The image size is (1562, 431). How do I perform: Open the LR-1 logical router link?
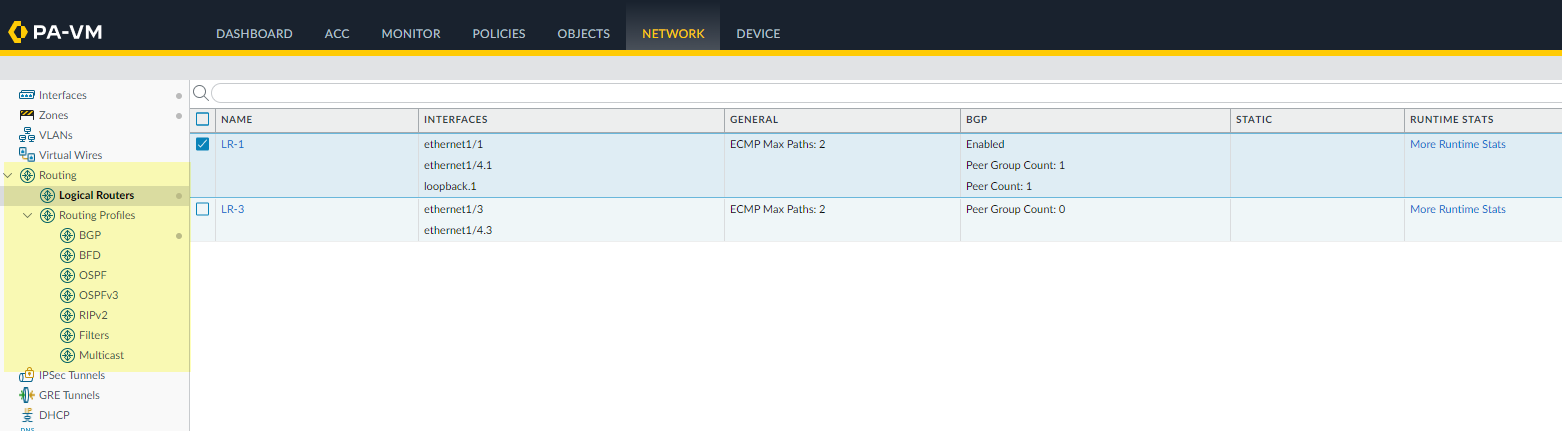[232, 144]
